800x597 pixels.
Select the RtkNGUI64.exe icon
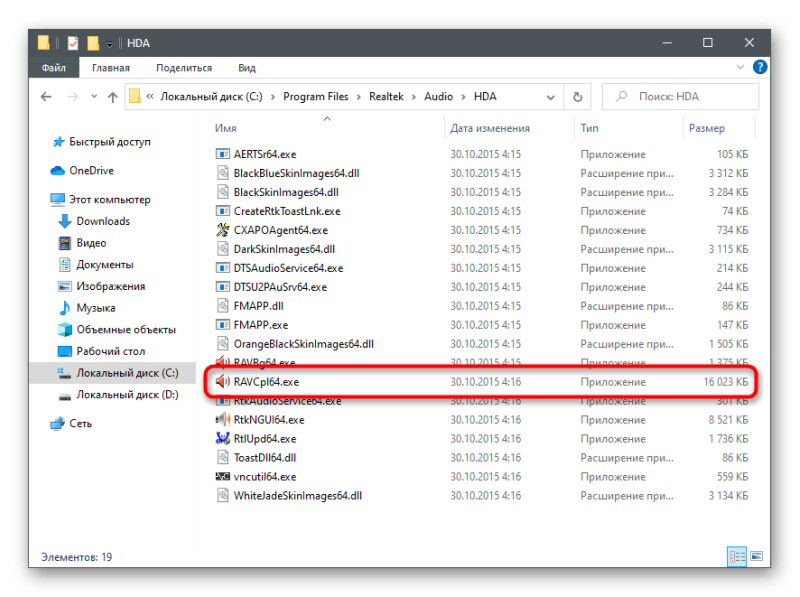click(222, 419)
